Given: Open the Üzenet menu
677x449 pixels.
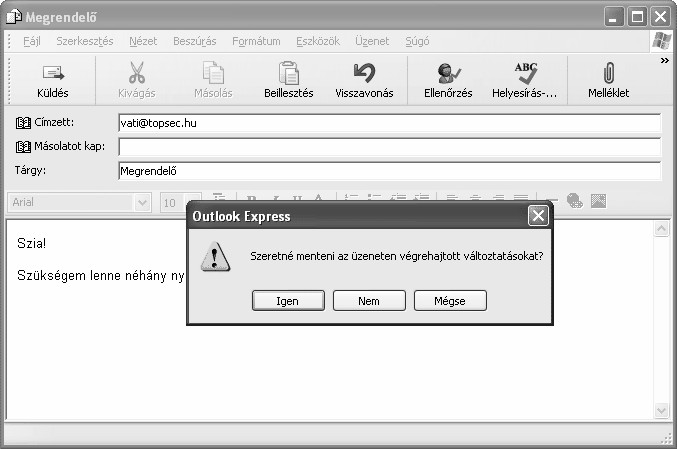Looking at the screenshot, I should pos(372,41).
